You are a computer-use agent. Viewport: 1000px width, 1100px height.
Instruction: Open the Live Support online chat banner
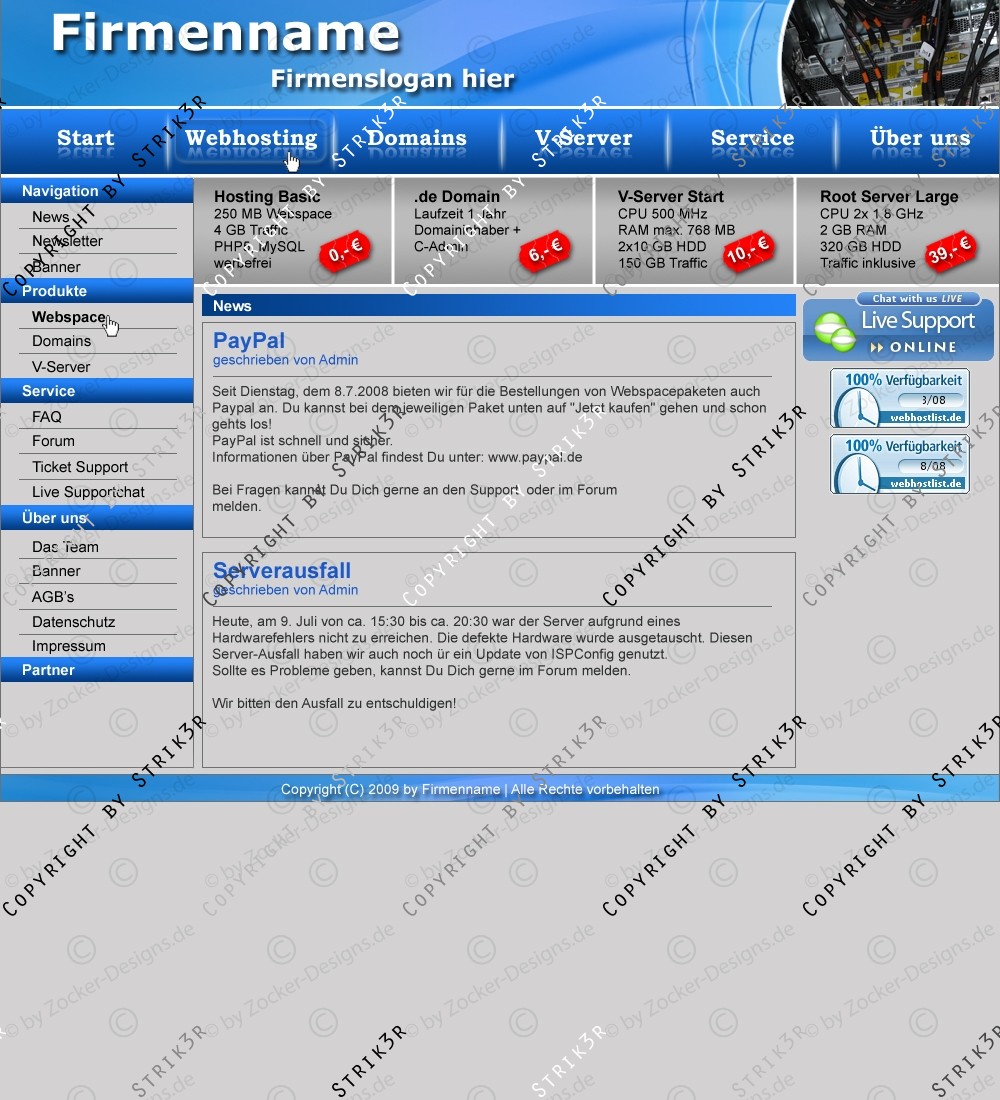click(x=898, y=327)
